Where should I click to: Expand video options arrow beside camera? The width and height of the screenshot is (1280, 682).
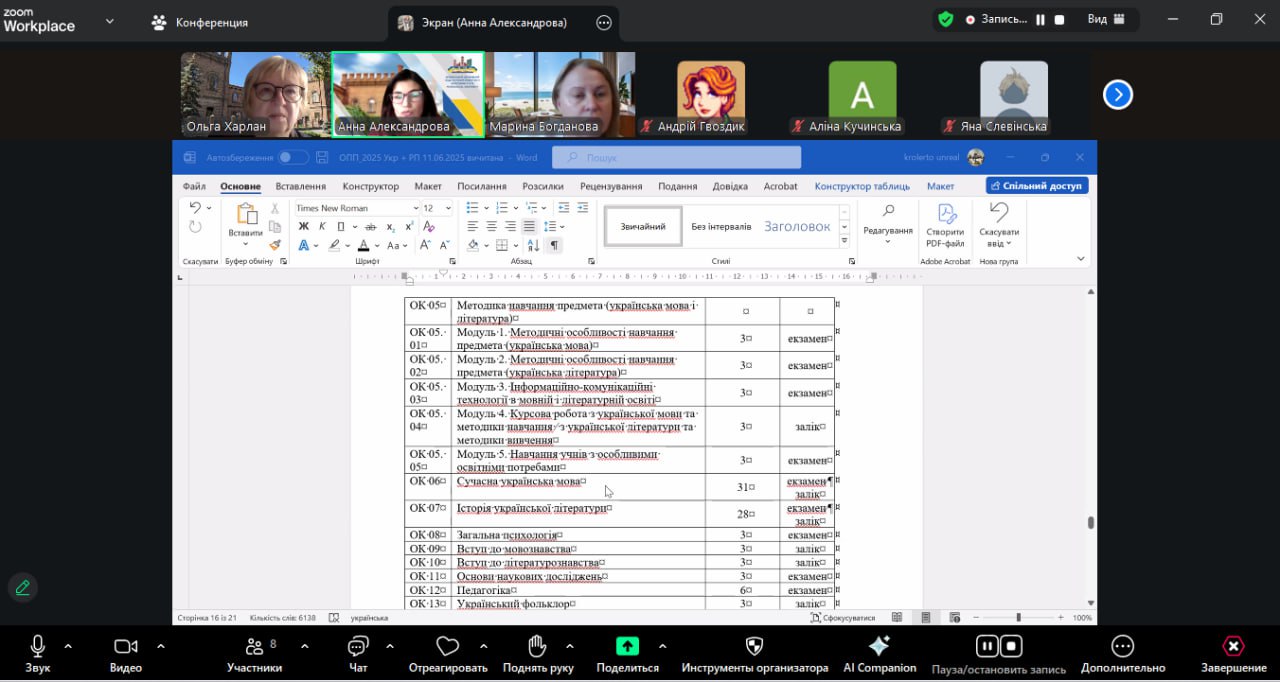pos(160,646)
